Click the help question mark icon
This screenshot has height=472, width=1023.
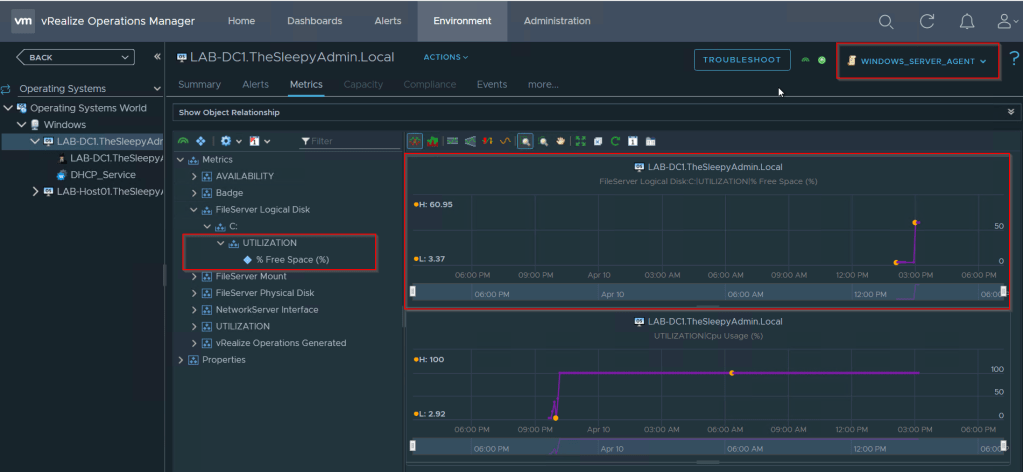1013,60
